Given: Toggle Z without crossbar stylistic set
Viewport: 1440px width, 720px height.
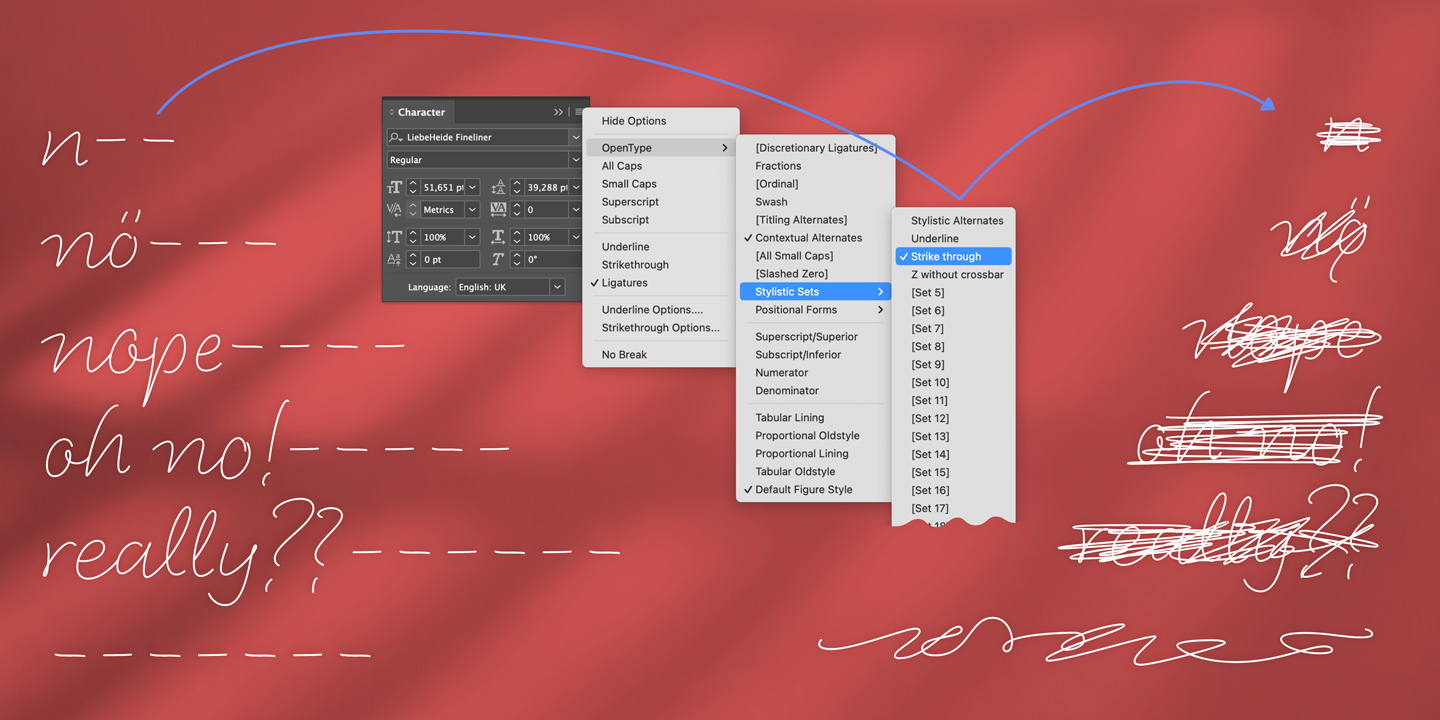Looking at the screenshot, I should click(957, 275).
